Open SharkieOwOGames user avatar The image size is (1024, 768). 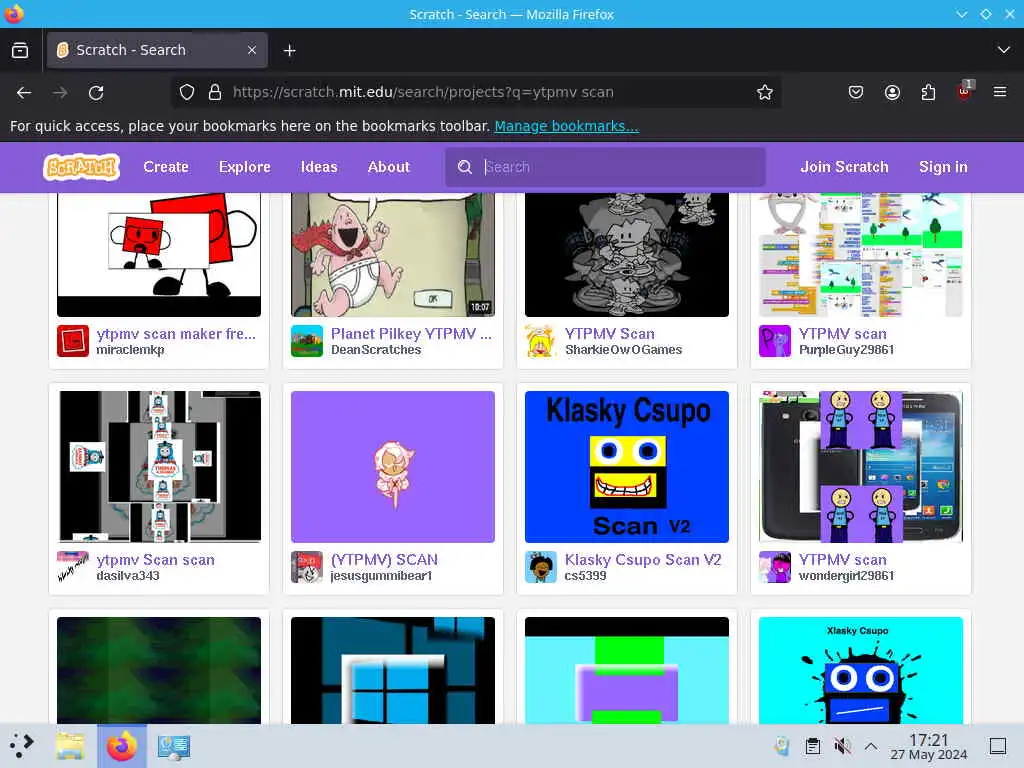(x=541, y=341)
